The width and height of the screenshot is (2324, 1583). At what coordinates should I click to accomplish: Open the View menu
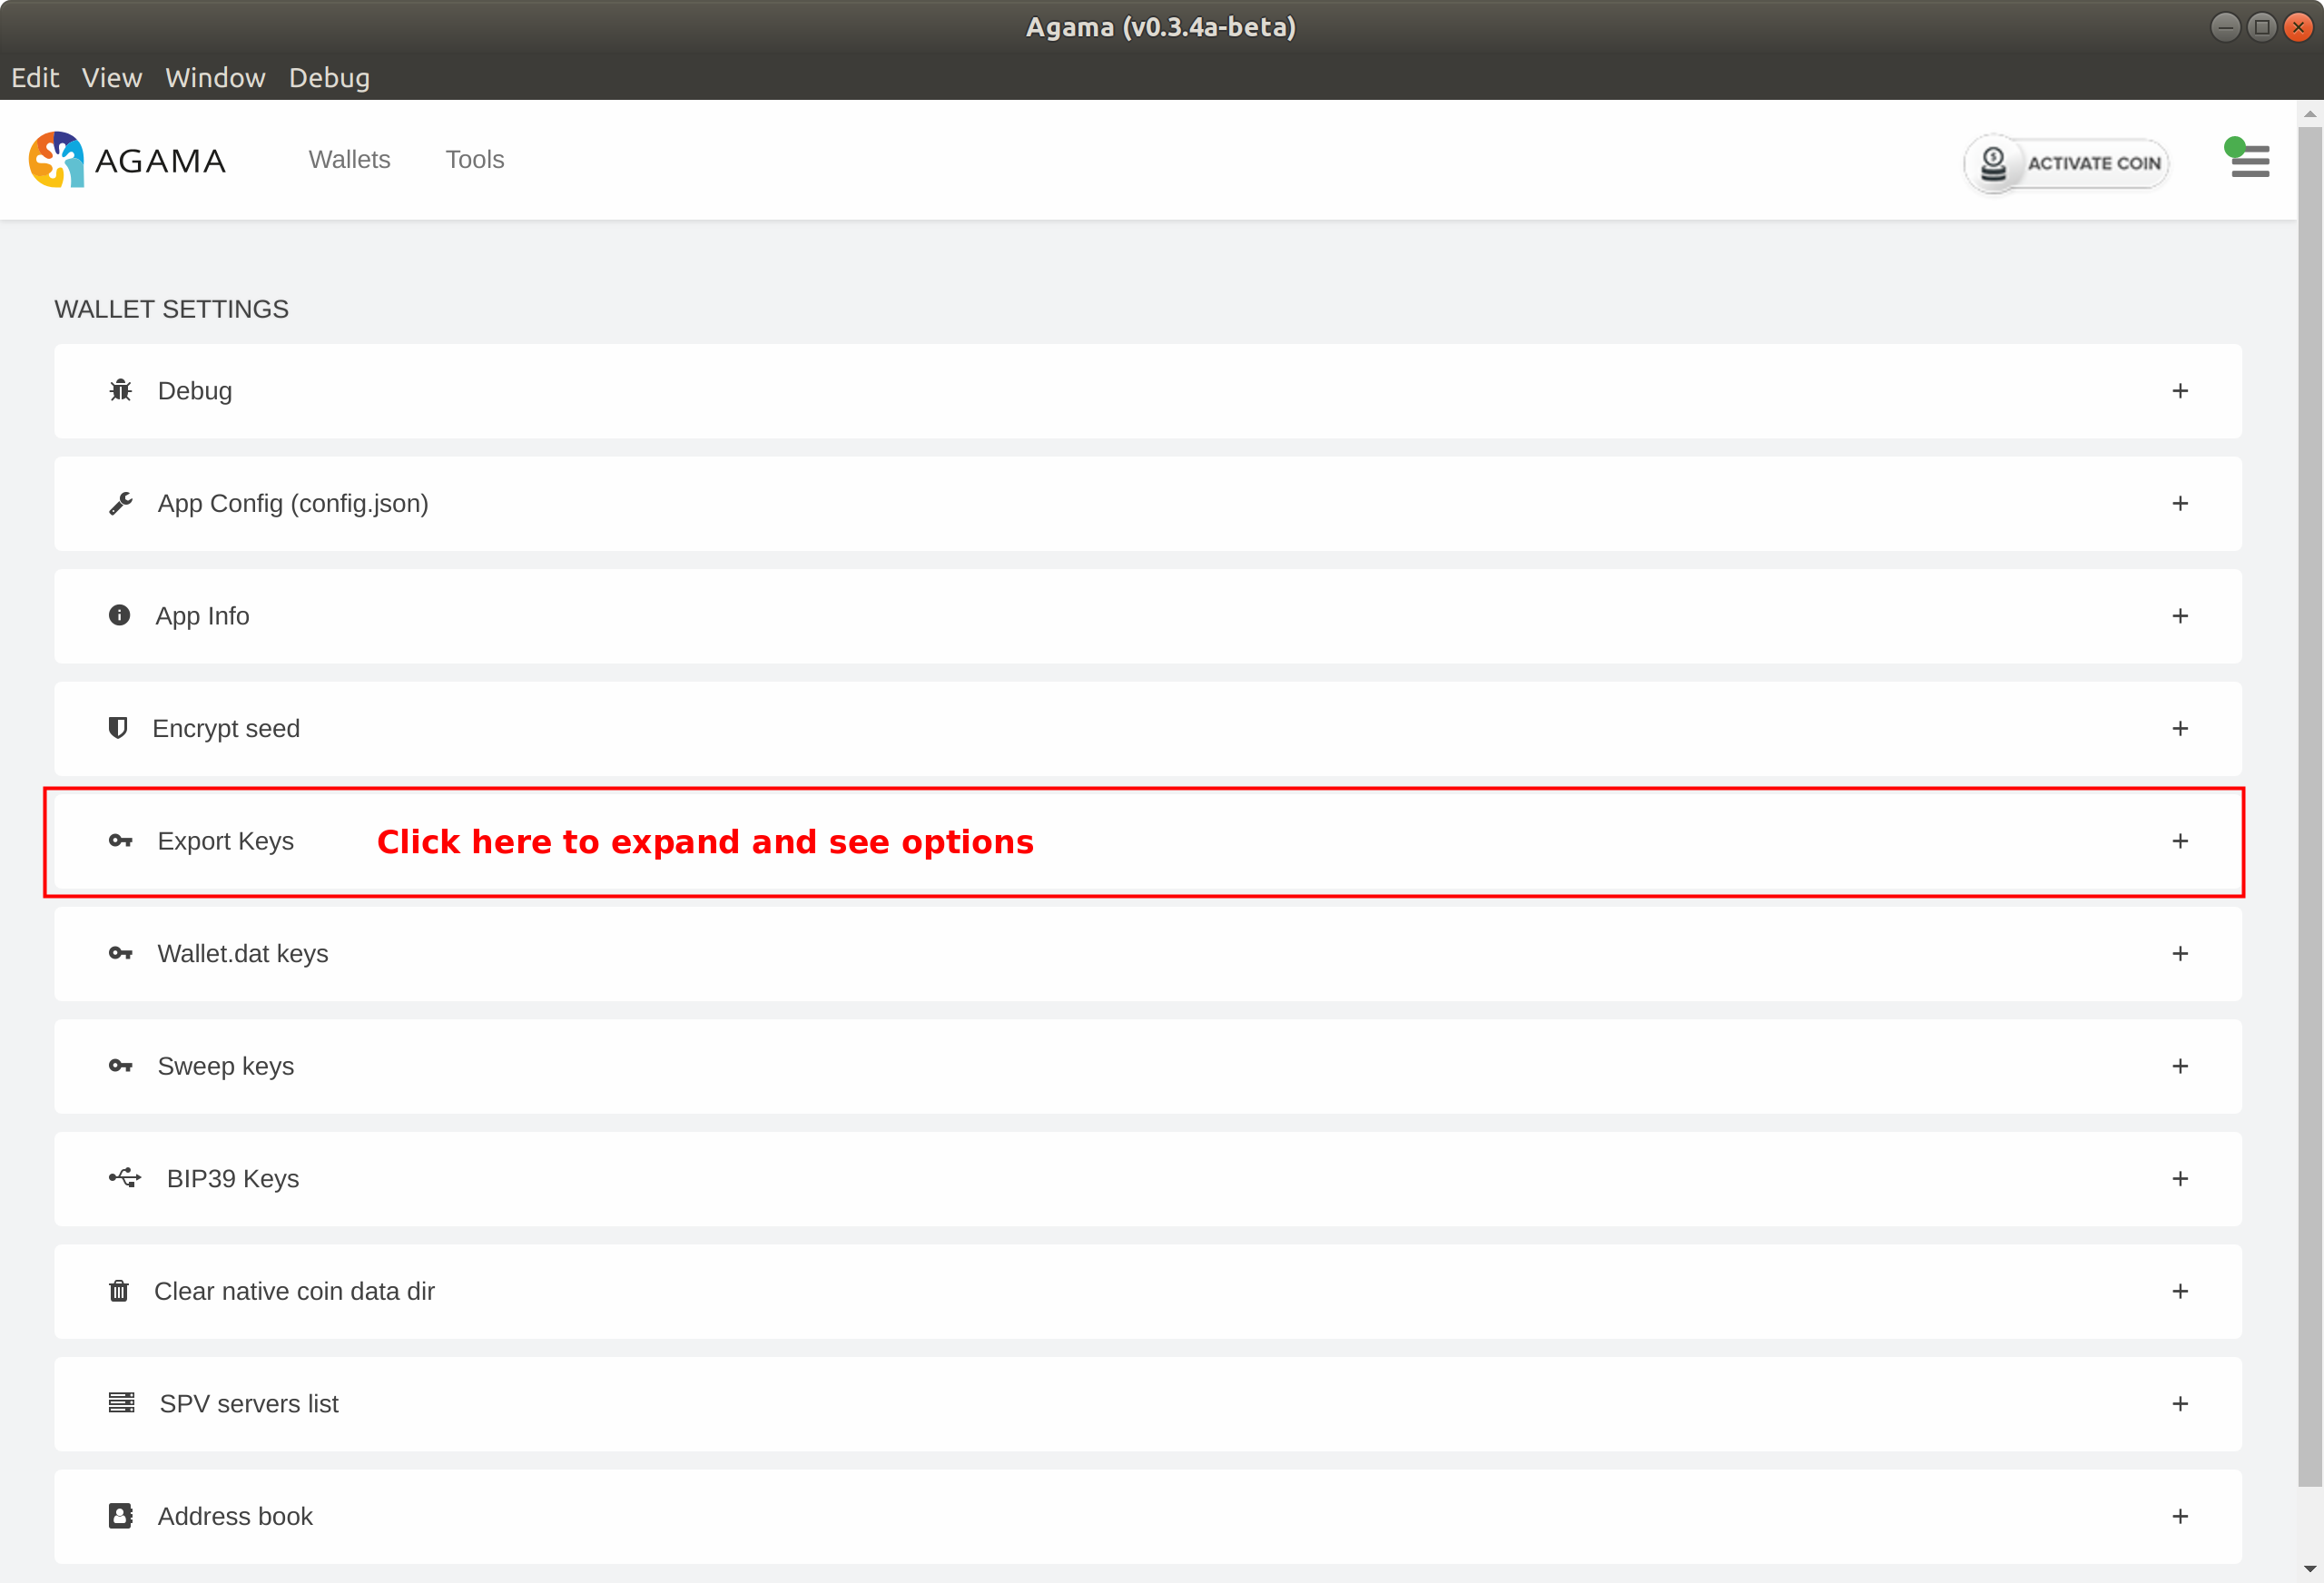coord(111,77)
